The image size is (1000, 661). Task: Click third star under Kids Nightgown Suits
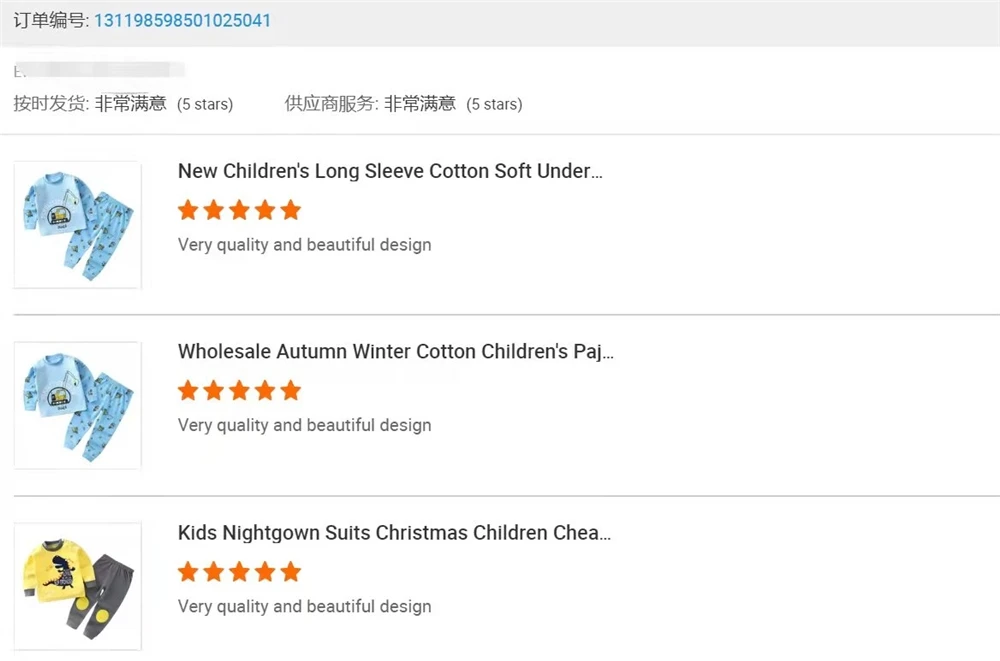[239, 572]
